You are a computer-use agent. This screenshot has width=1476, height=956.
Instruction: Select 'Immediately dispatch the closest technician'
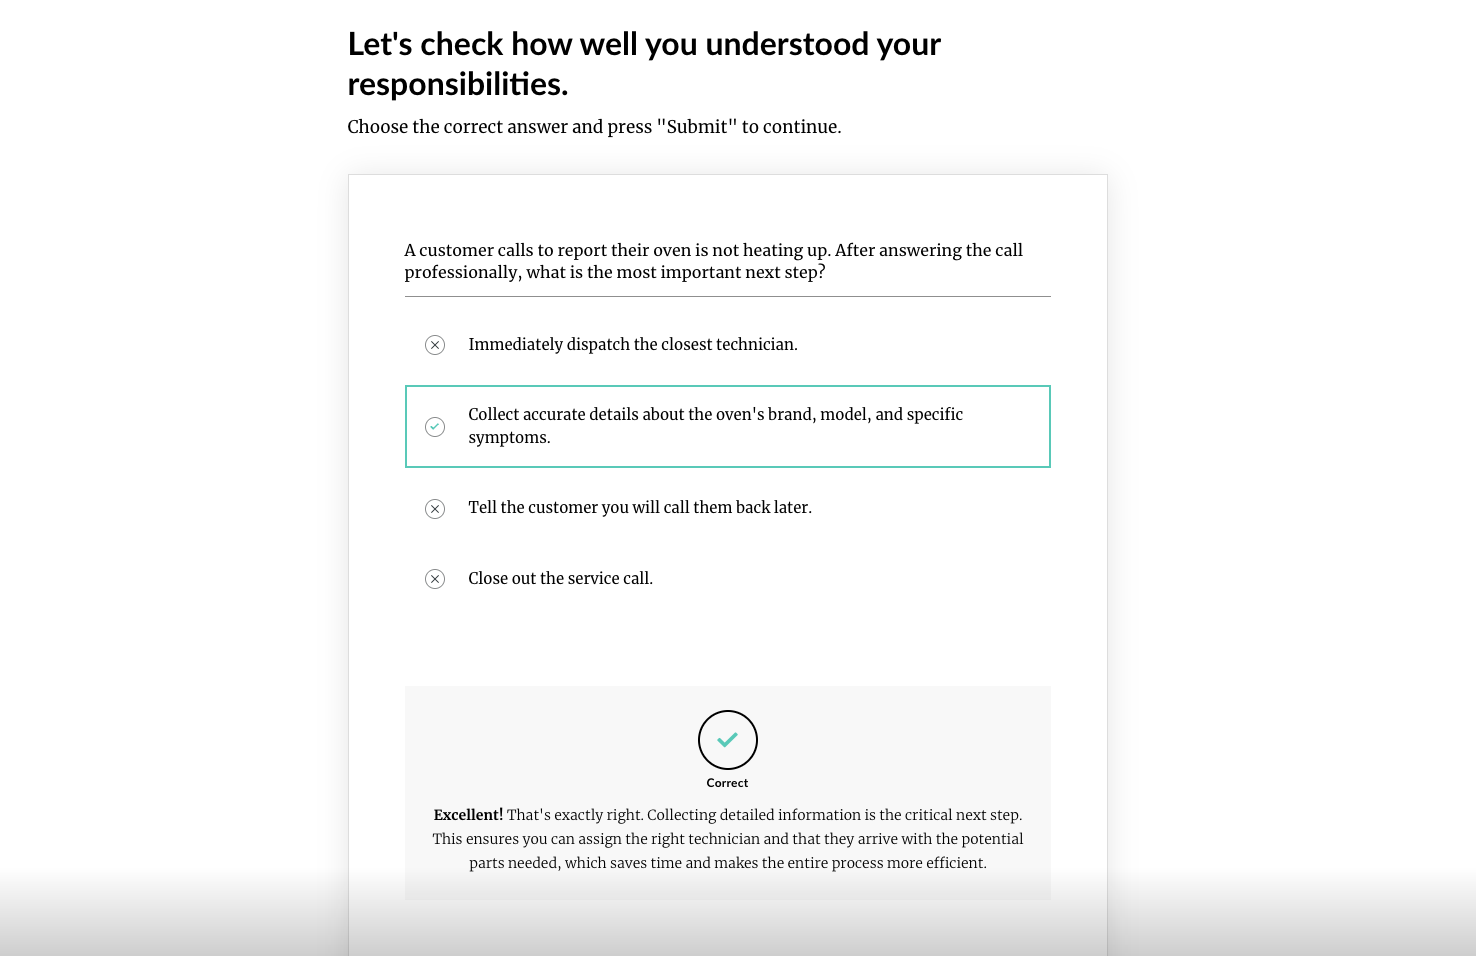tap(633, 344)
